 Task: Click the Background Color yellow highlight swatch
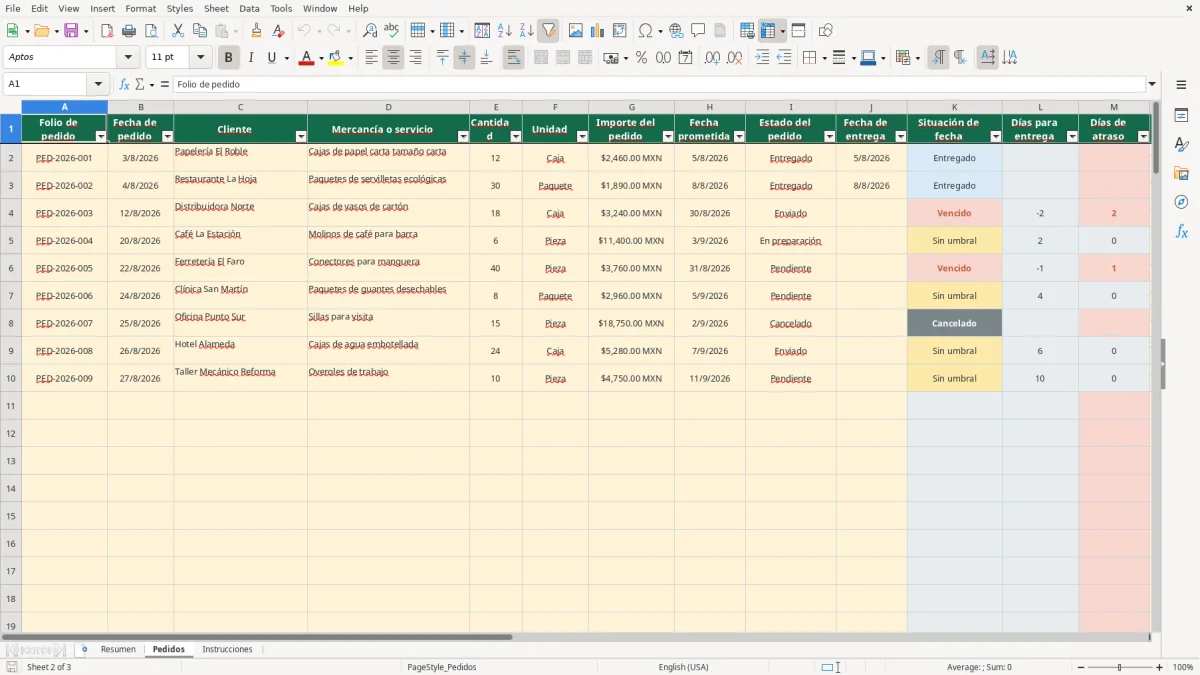(335, 58)
